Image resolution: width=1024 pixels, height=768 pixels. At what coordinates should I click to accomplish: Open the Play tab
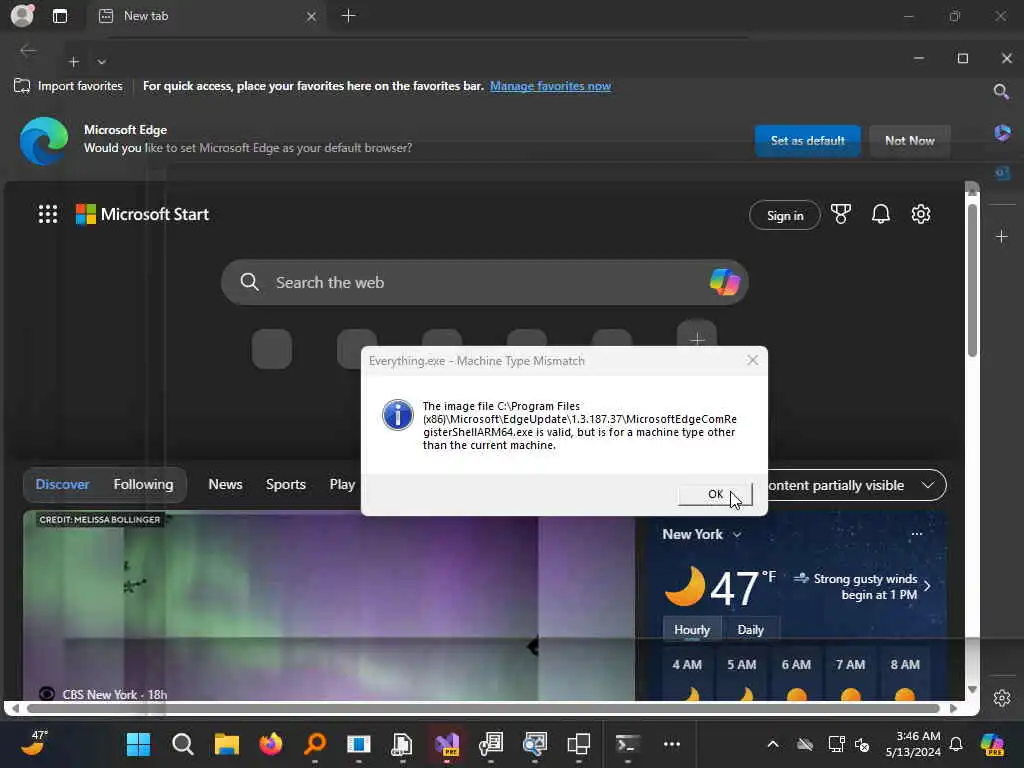(342, 485)
